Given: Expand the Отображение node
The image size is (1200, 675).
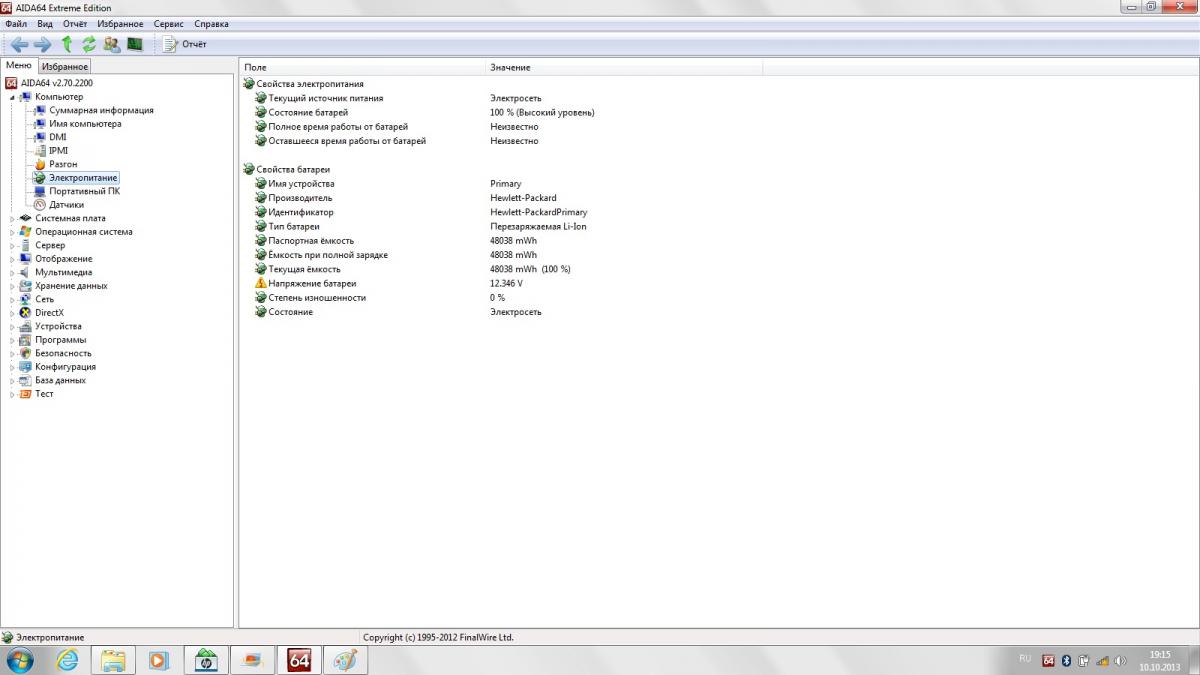Looking at the screenshot, I should coord(13,259).
